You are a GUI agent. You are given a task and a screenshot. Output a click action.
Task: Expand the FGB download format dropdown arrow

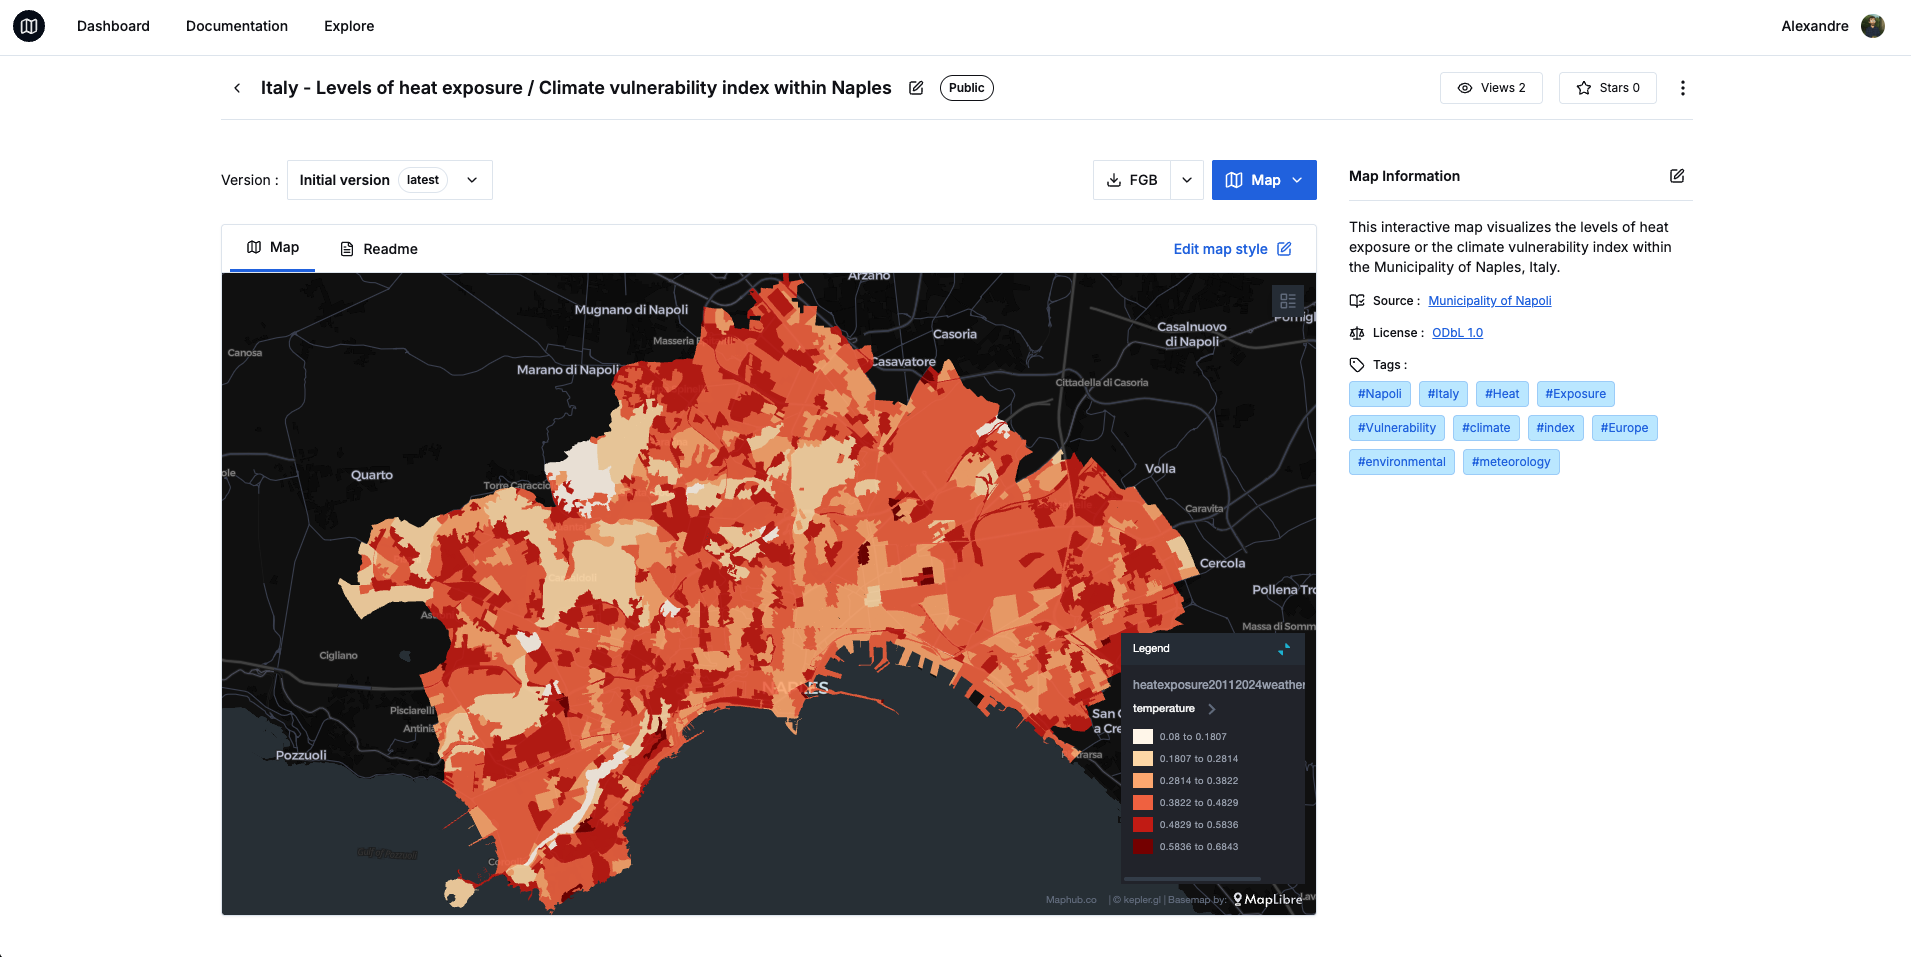(1187, 180)
